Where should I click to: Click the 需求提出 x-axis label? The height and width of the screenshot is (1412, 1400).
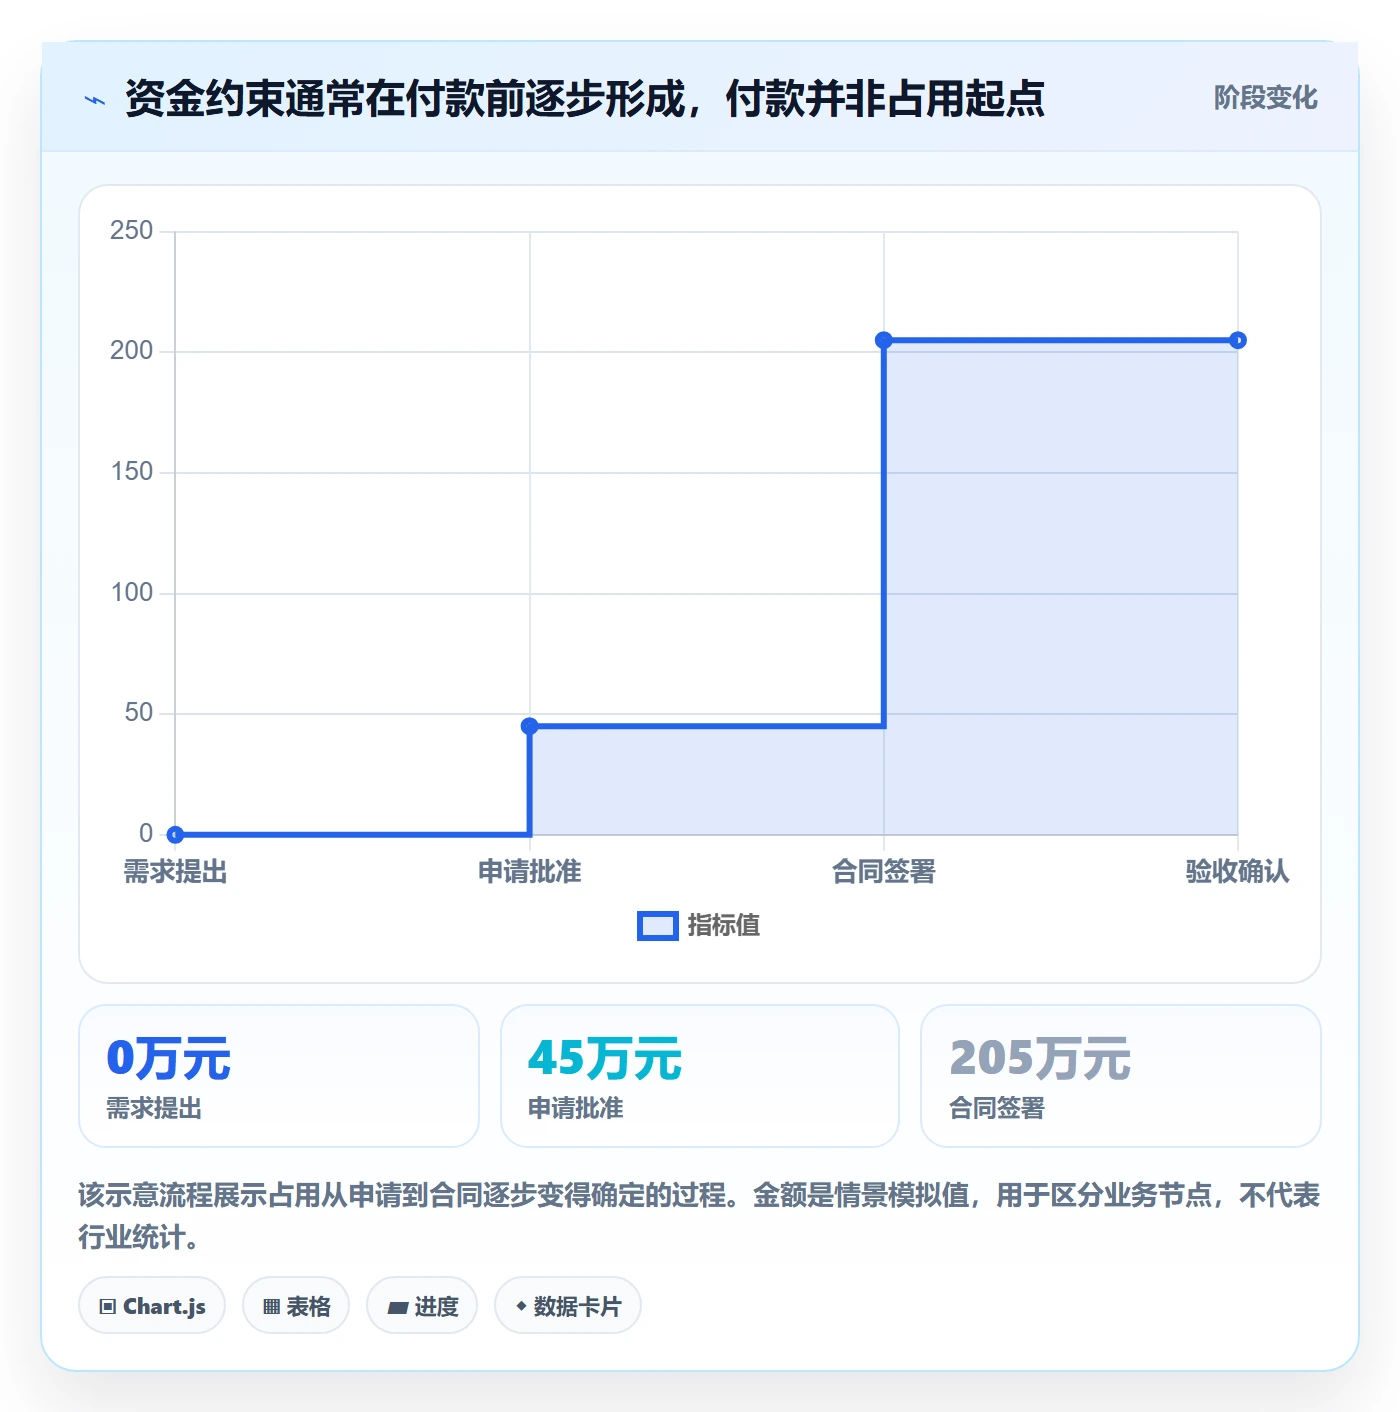tap(175, 872)
